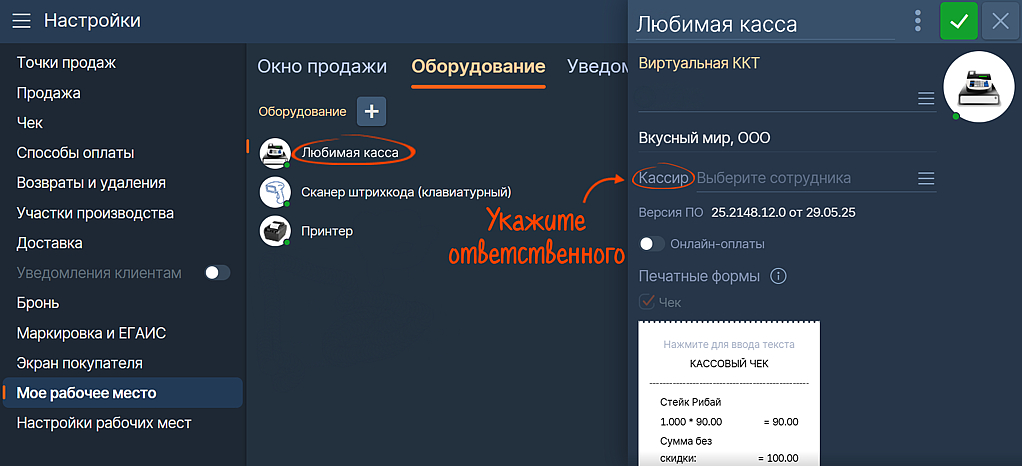
Task: Open the Оборудование tab
Action: point(478,67)
